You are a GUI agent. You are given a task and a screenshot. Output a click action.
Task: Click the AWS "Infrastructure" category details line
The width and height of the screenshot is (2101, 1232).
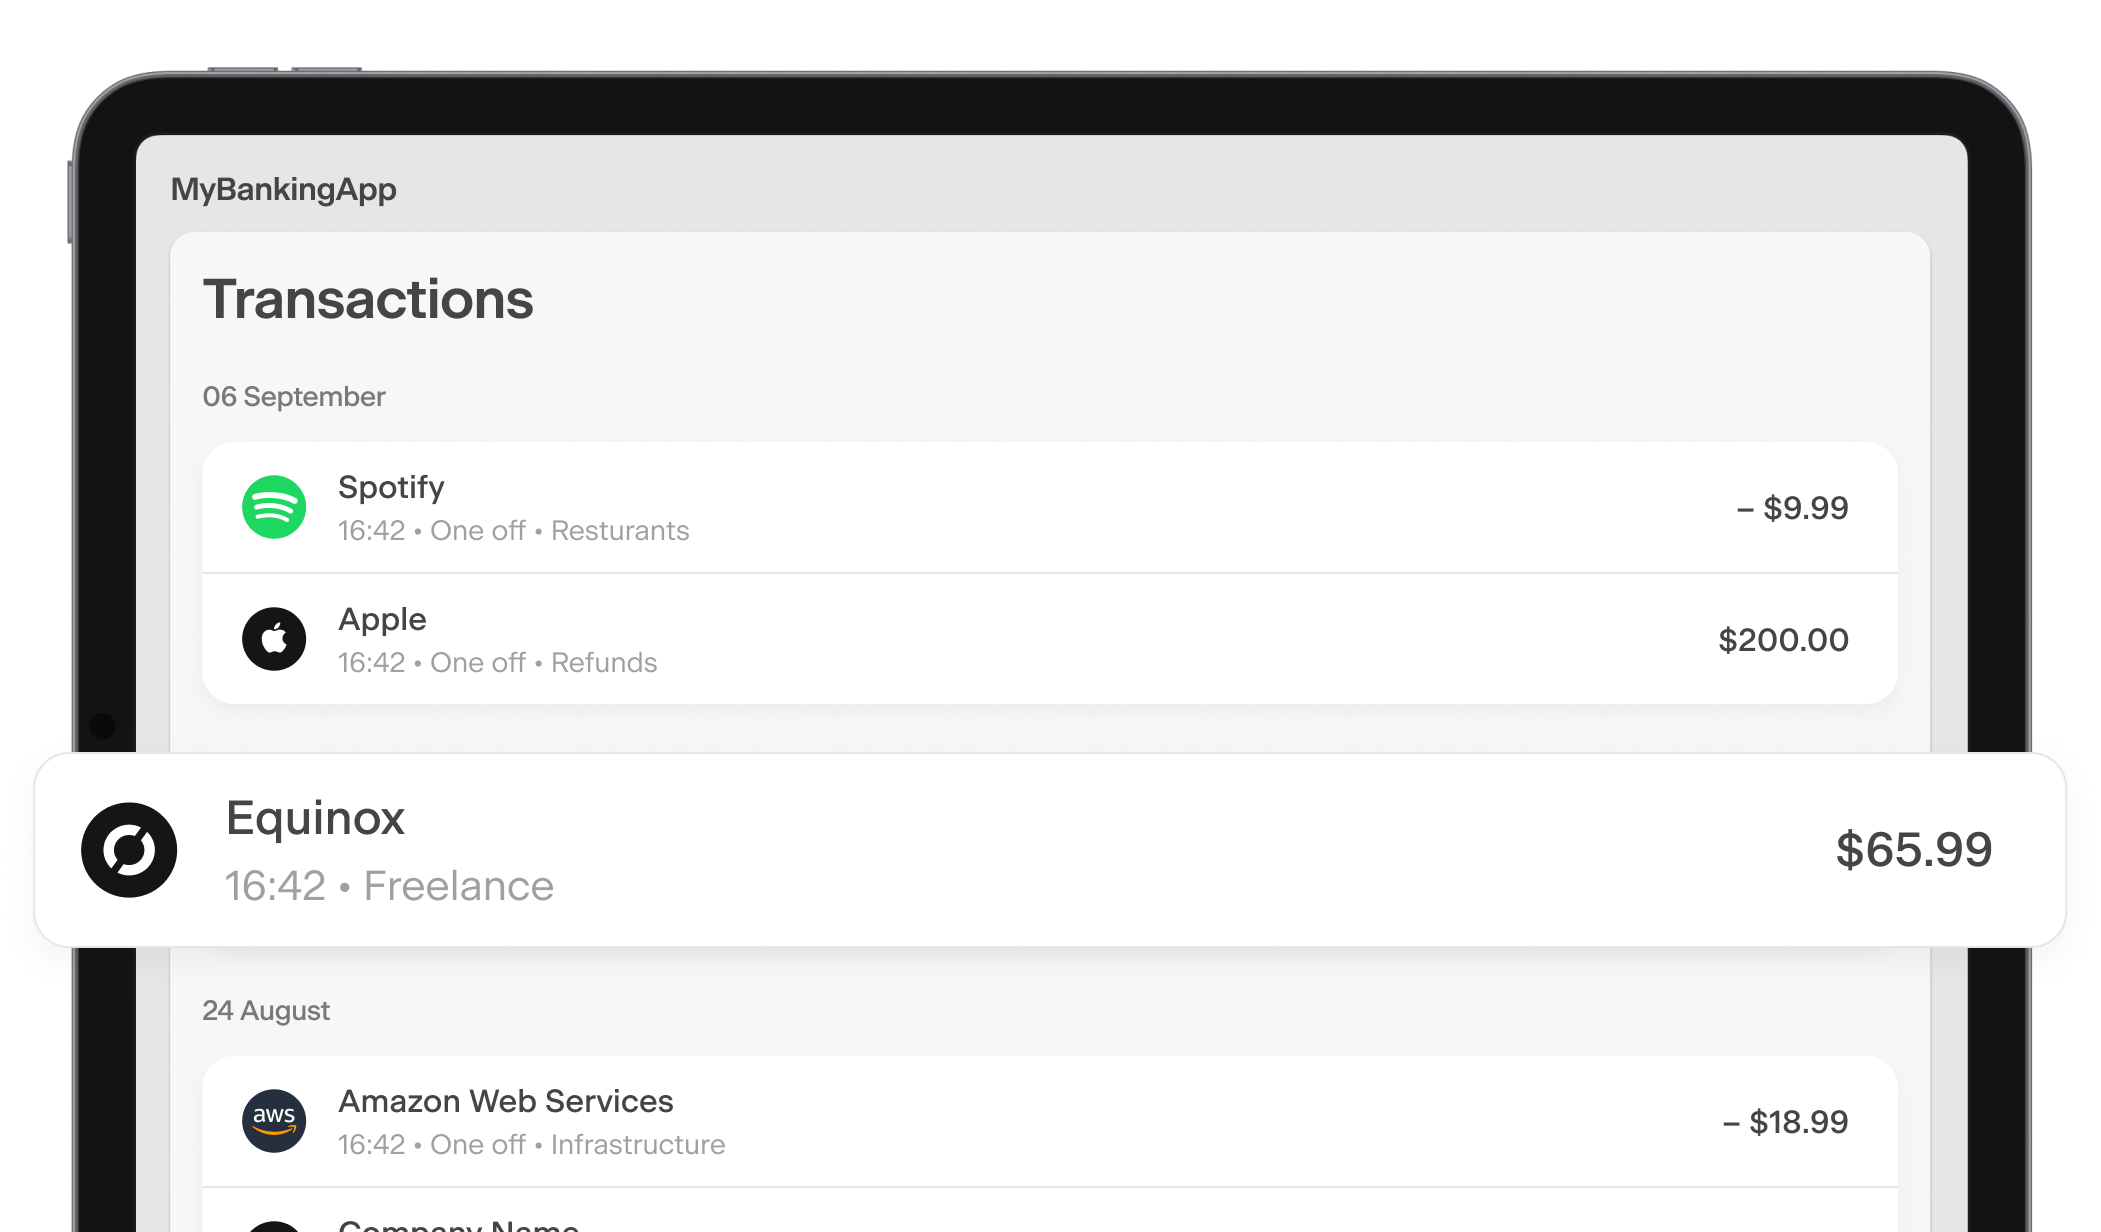[x=531, y=1145]
